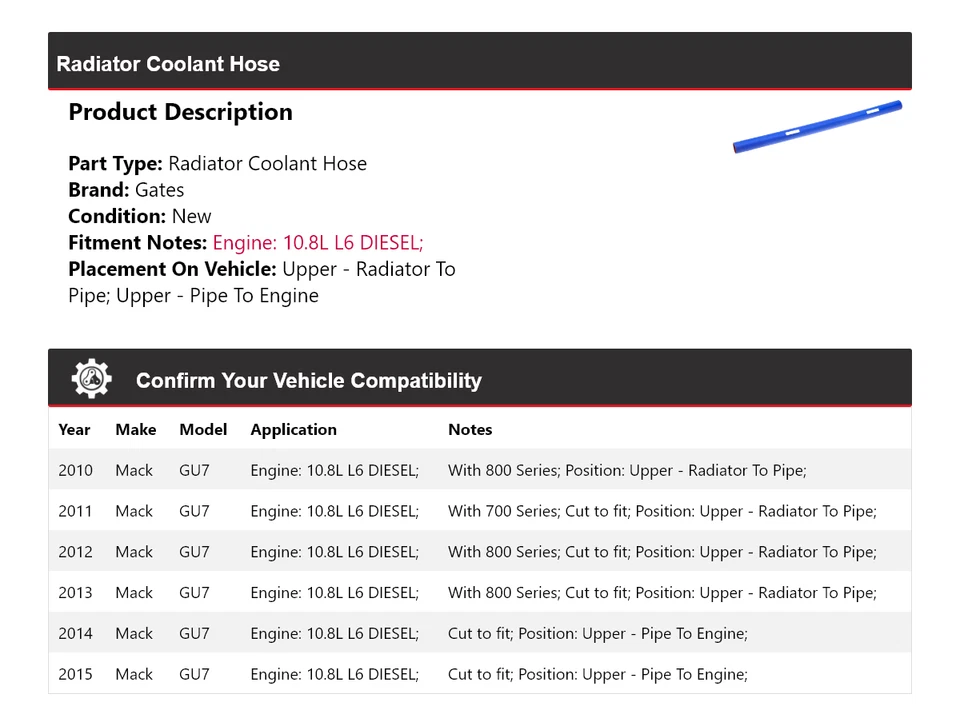This screenshot has width=960, height=726.
Task: Click Mack in the 2010 row
Action: [133, 470]
